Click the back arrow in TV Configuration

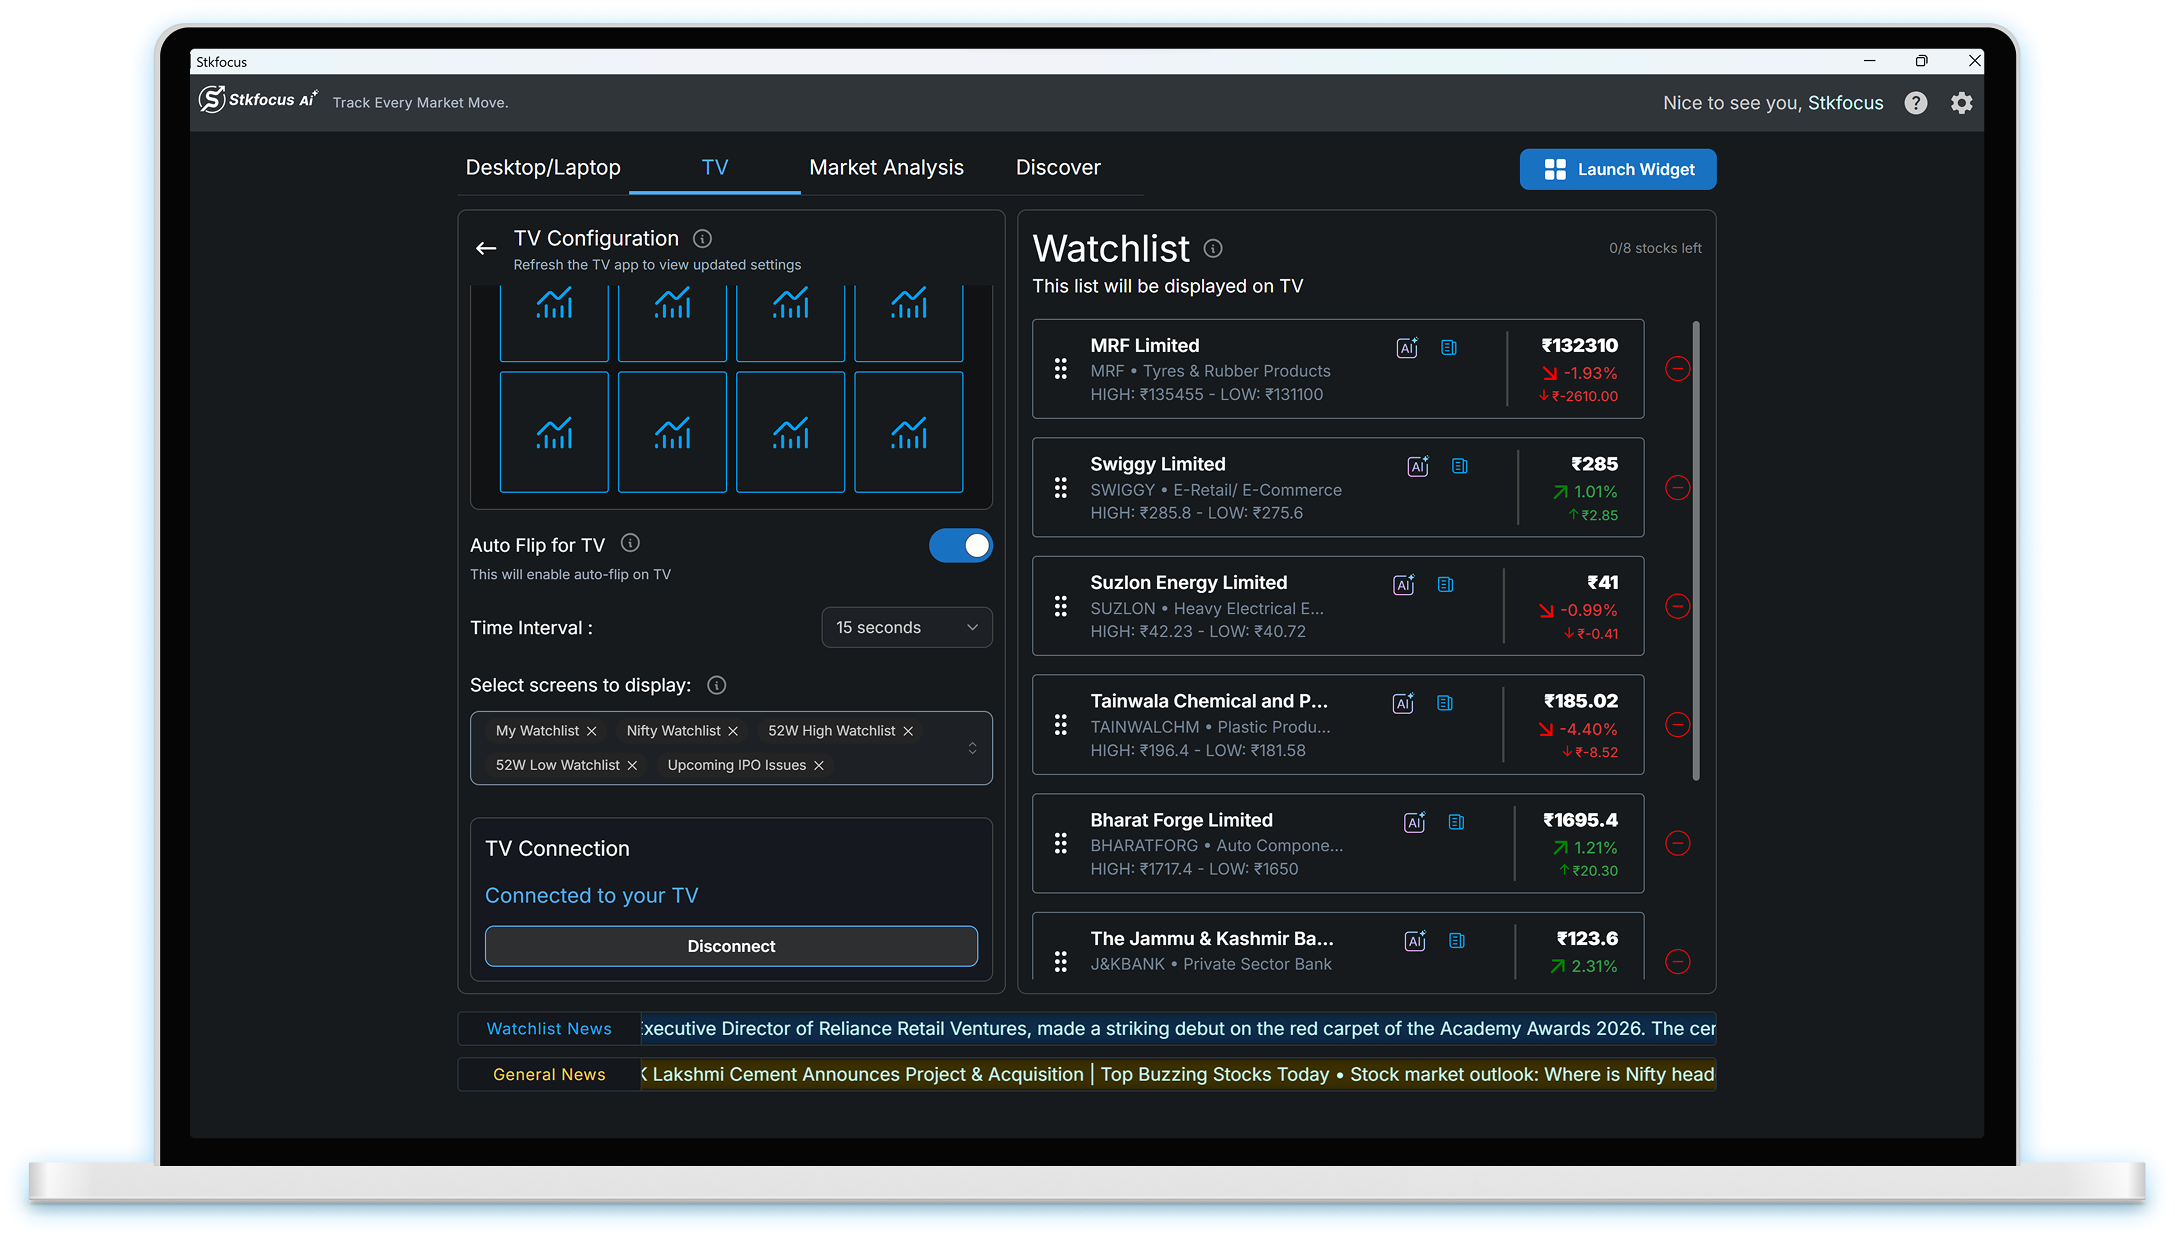tap(486, 249)
